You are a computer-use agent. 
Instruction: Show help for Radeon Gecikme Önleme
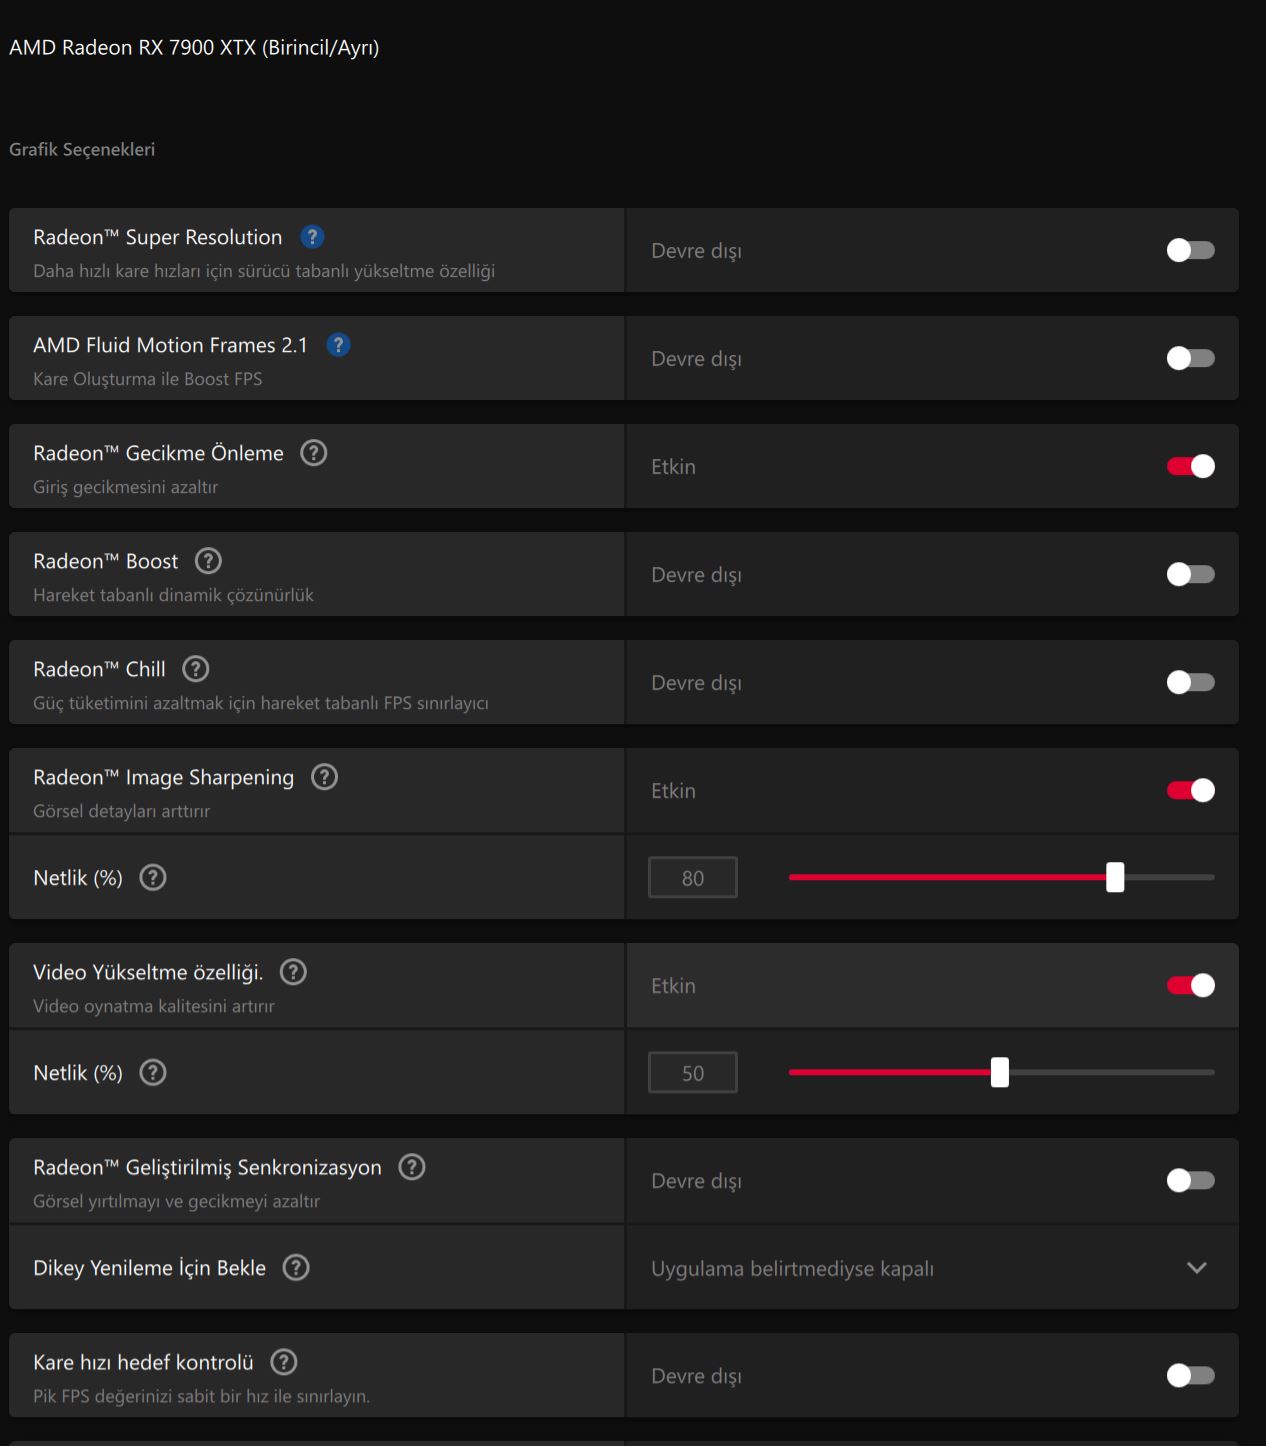(x=314, y=453)
